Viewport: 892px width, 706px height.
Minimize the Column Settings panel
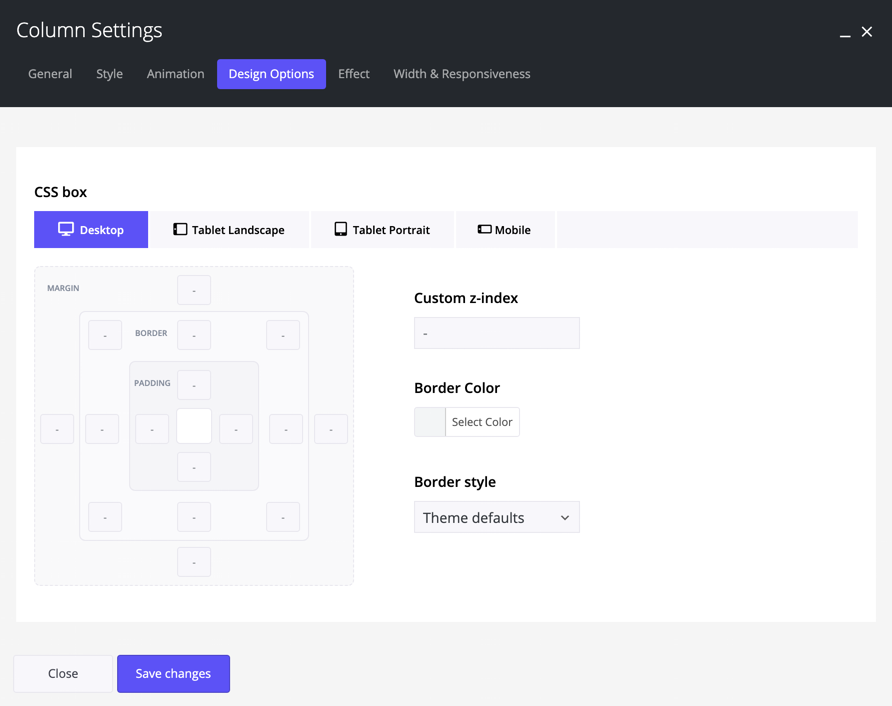point(845,33)
